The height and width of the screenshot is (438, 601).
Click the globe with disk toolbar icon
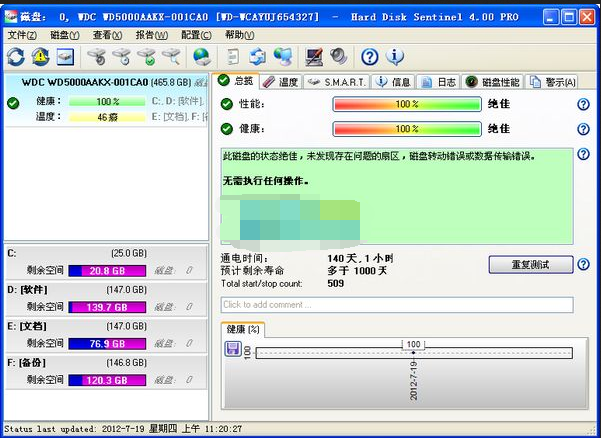click(202, 57)
